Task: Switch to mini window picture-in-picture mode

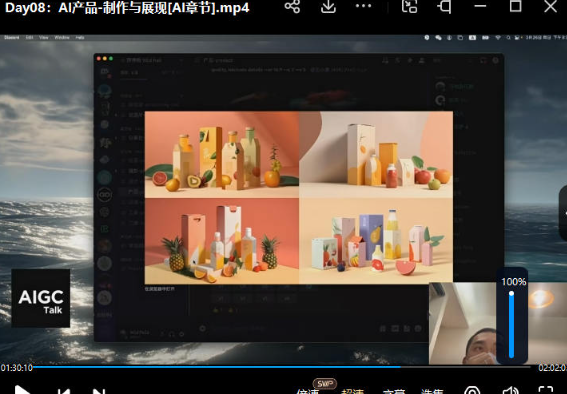Action: tap(409, 6)
